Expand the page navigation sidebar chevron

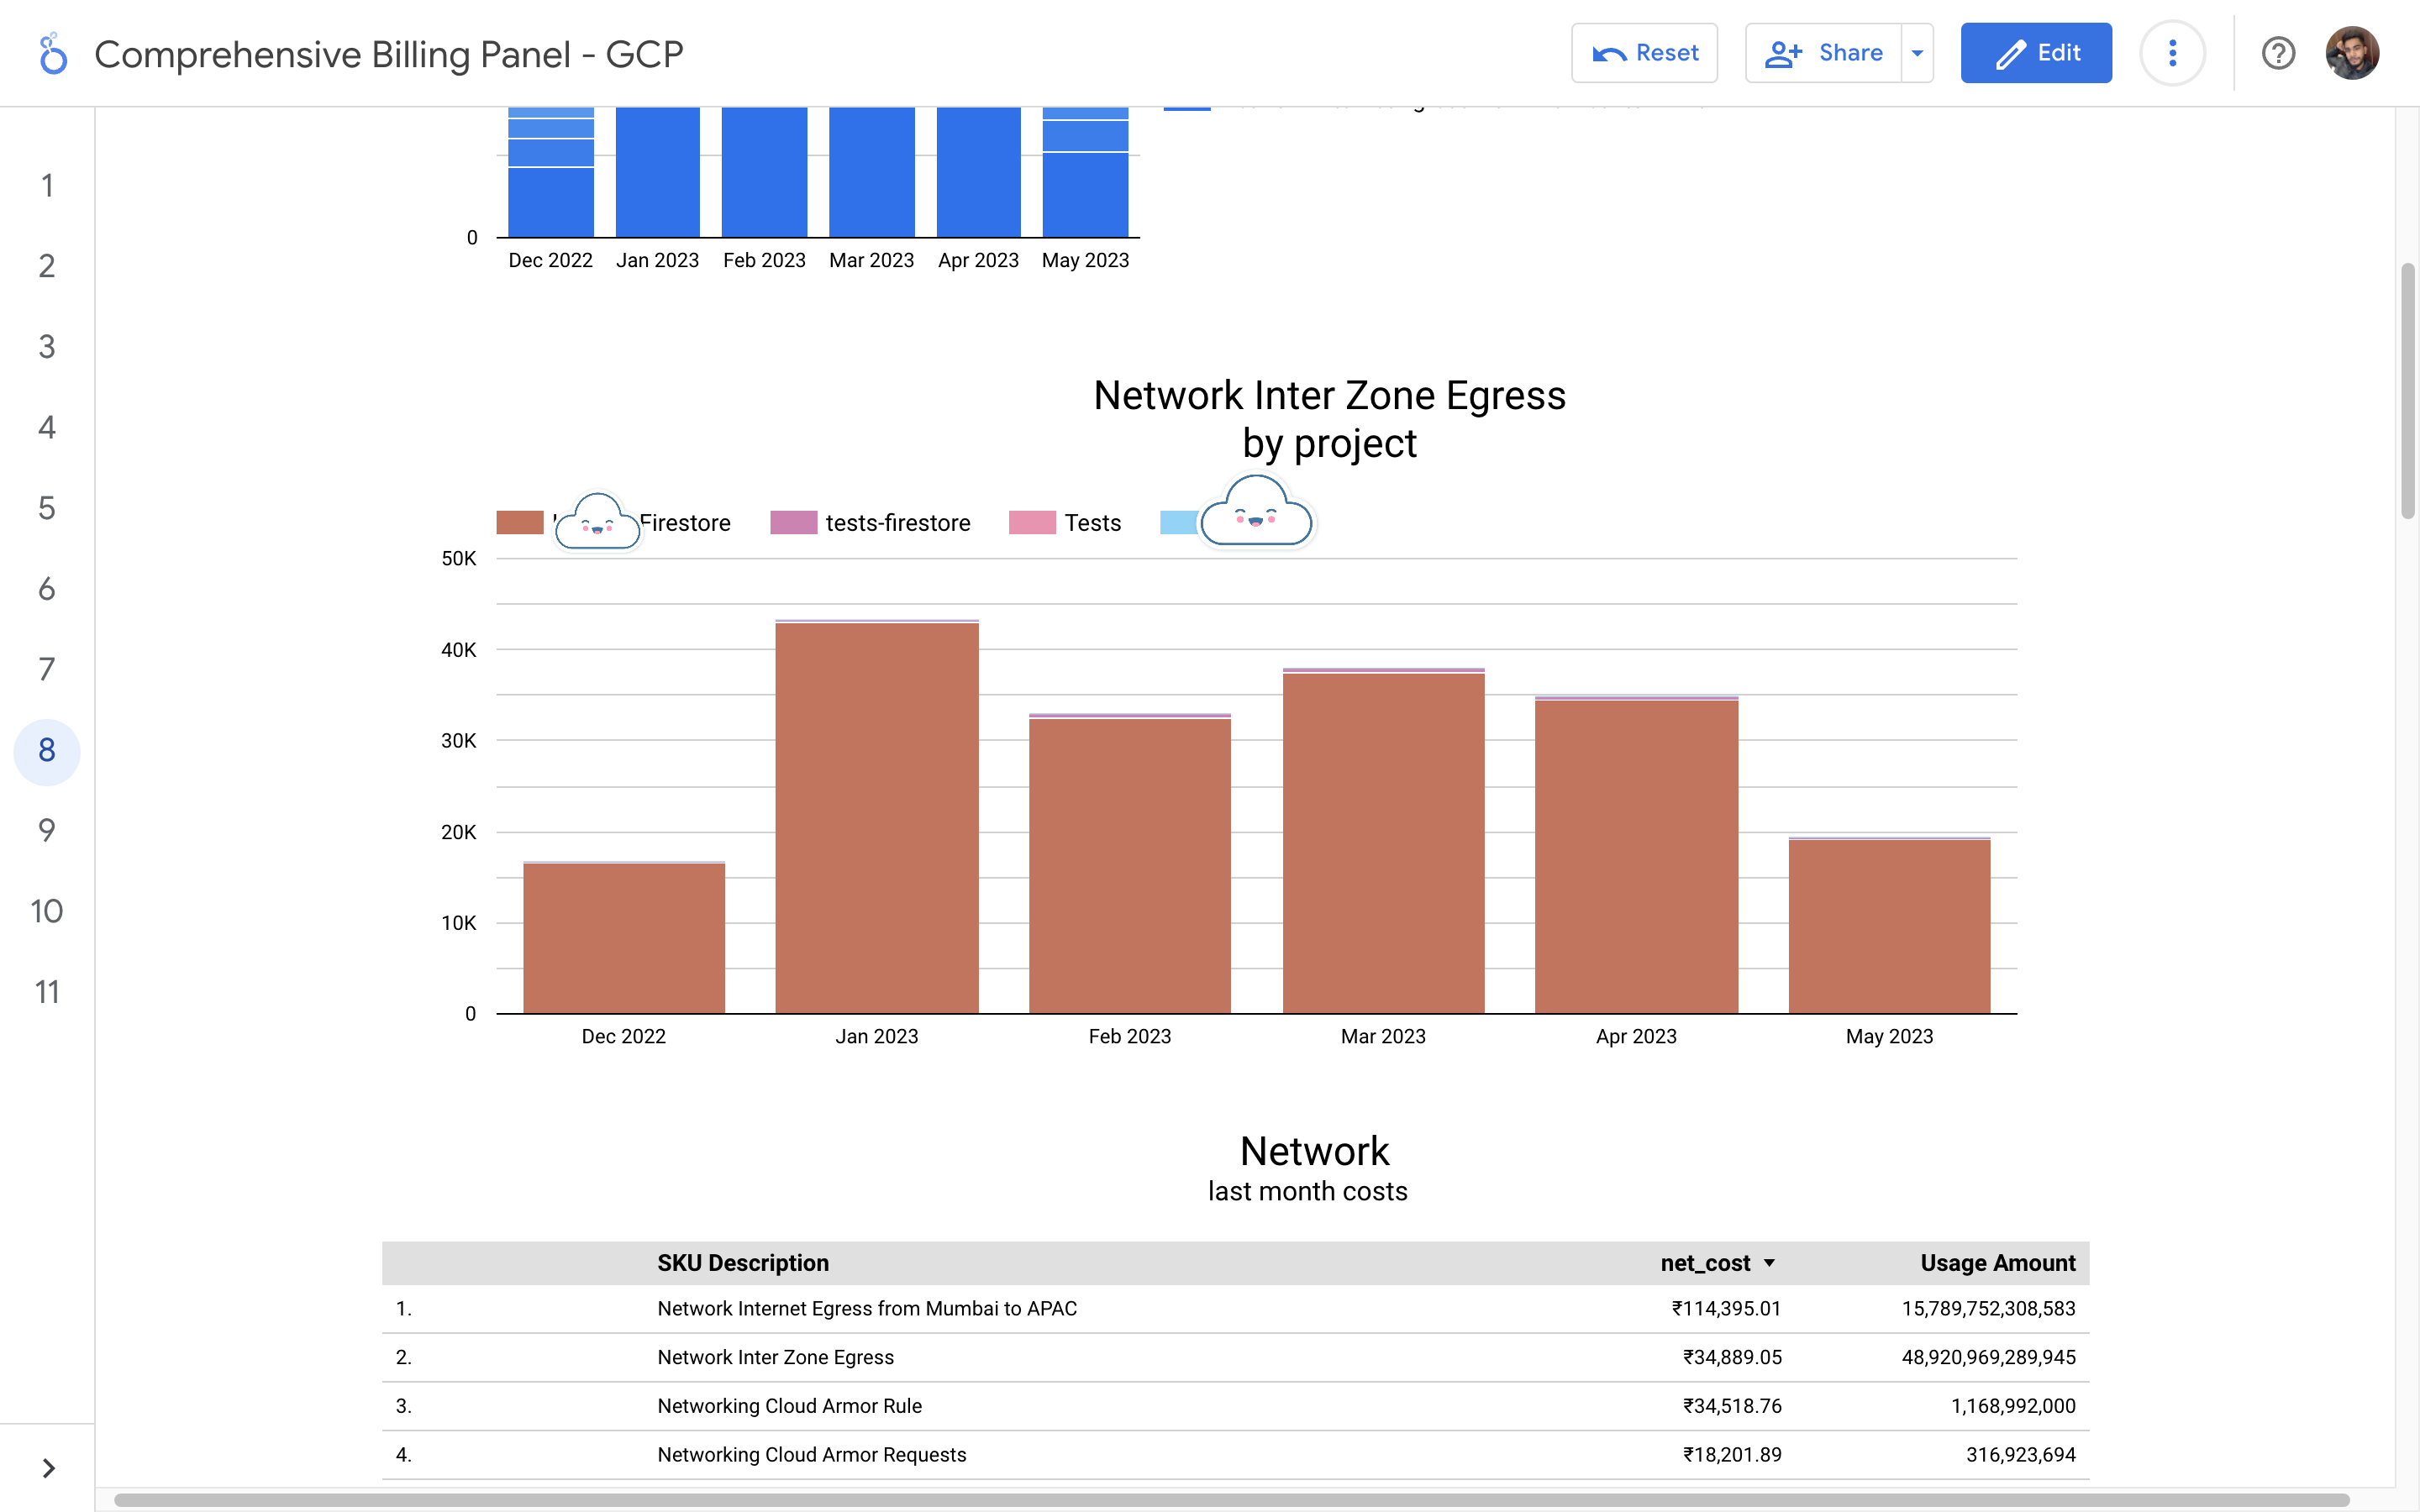coord(48,1467)
